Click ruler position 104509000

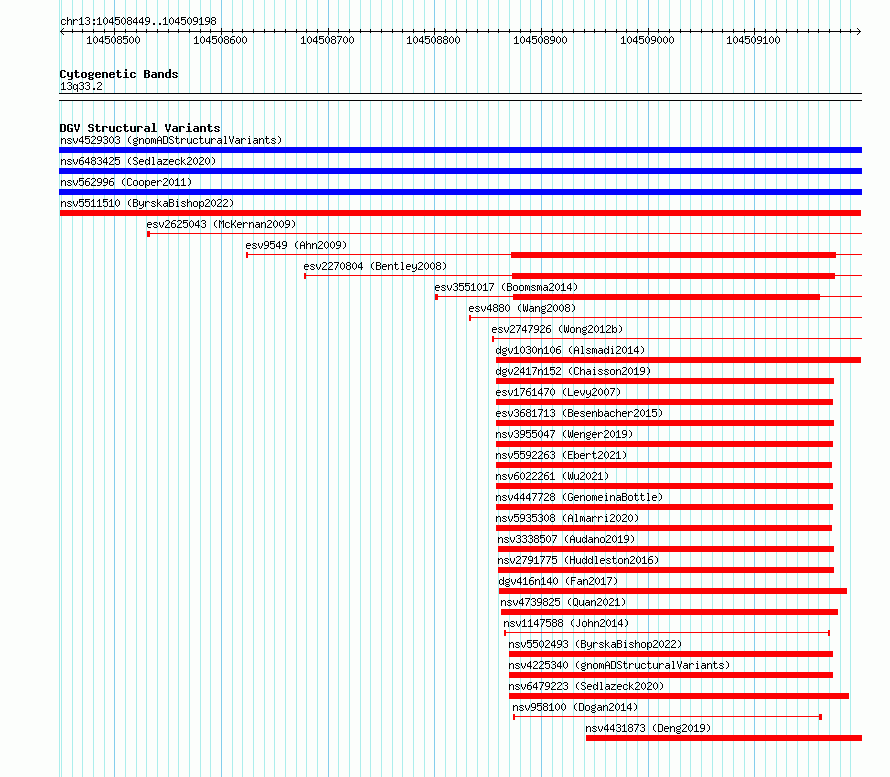(647, 40)
